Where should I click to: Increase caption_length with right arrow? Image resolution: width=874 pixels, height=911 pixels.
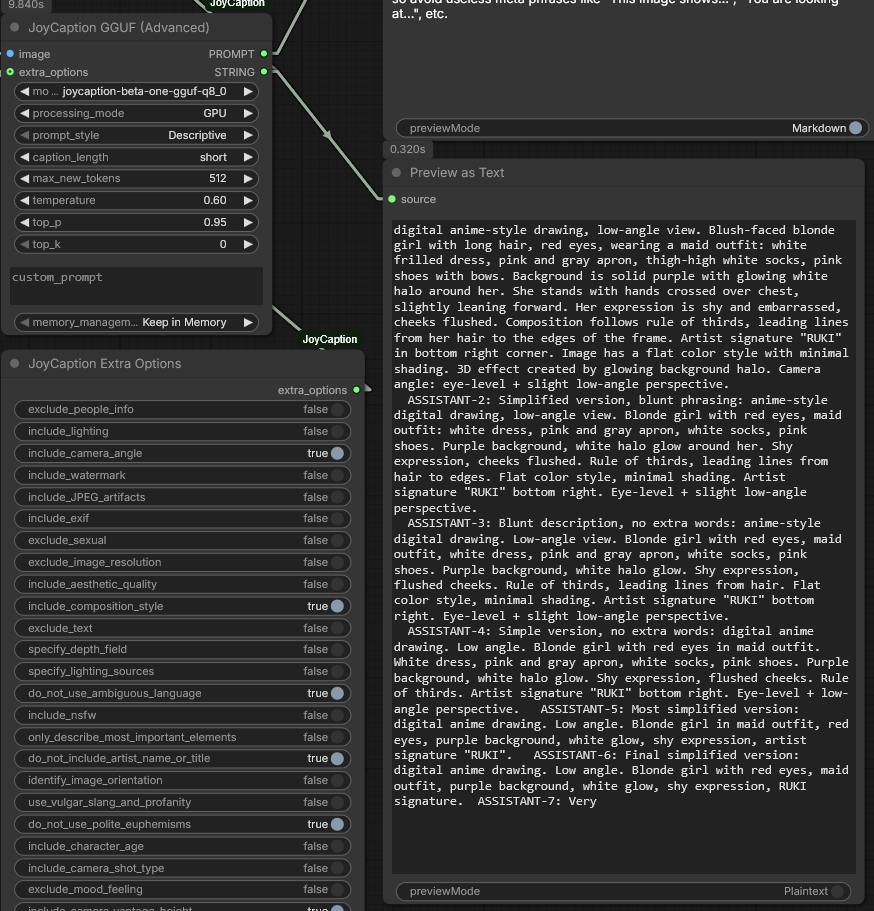coord(248,157)
